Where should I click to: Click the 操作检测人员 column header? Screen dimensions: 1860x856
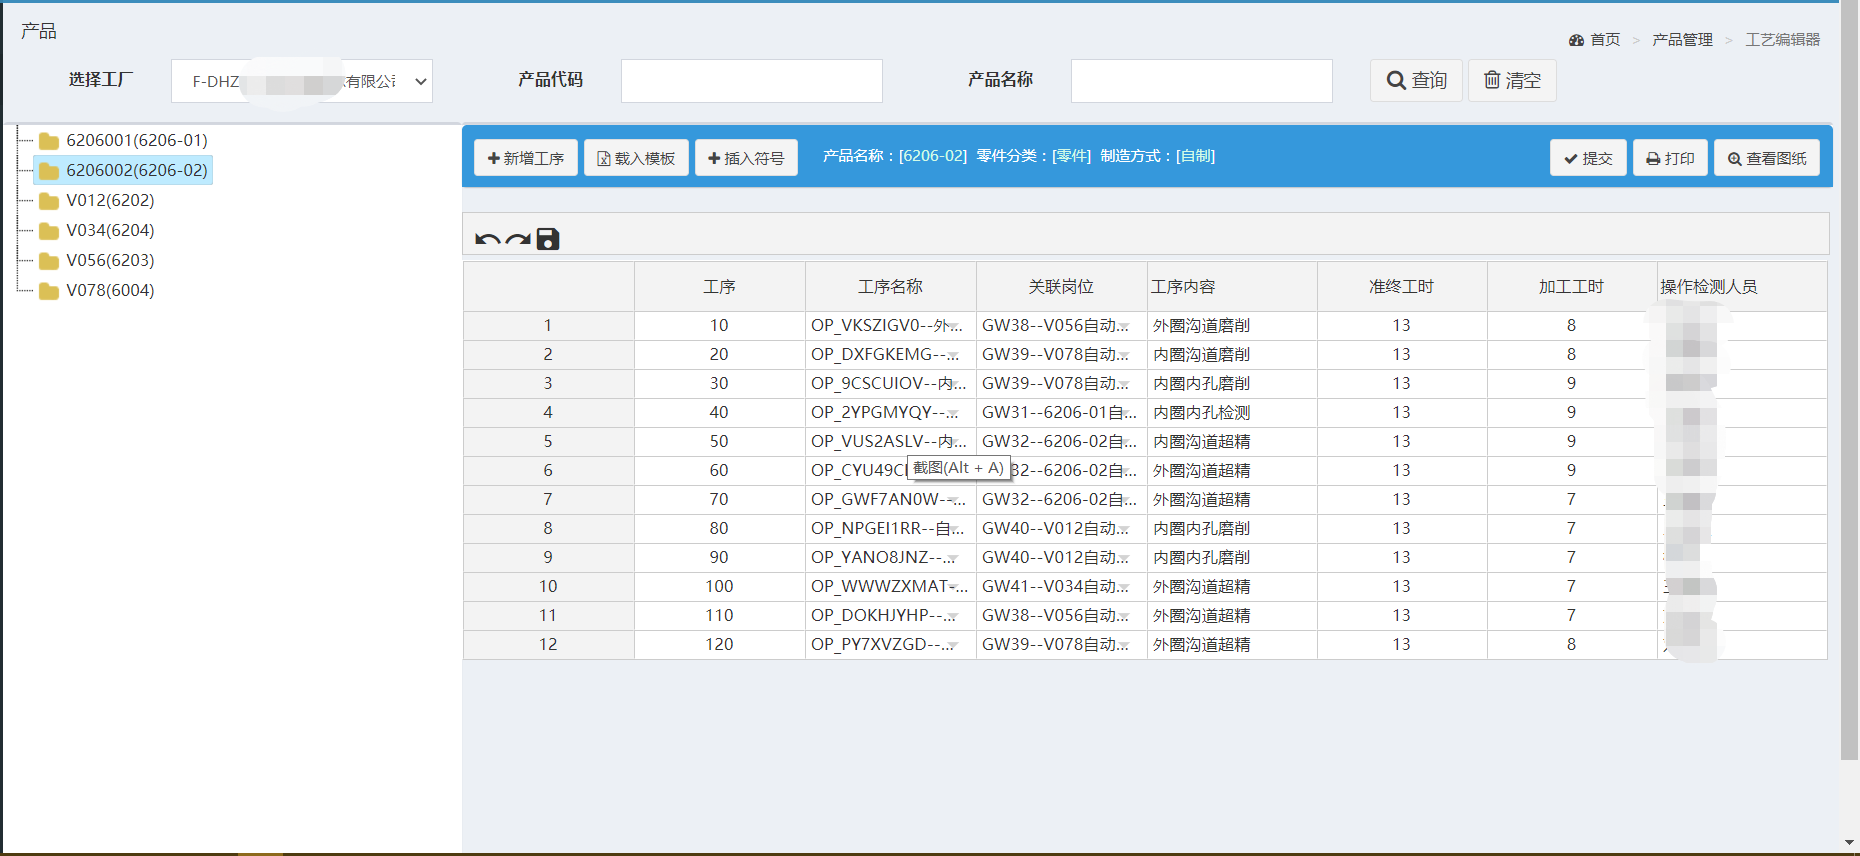[1742, 287]
